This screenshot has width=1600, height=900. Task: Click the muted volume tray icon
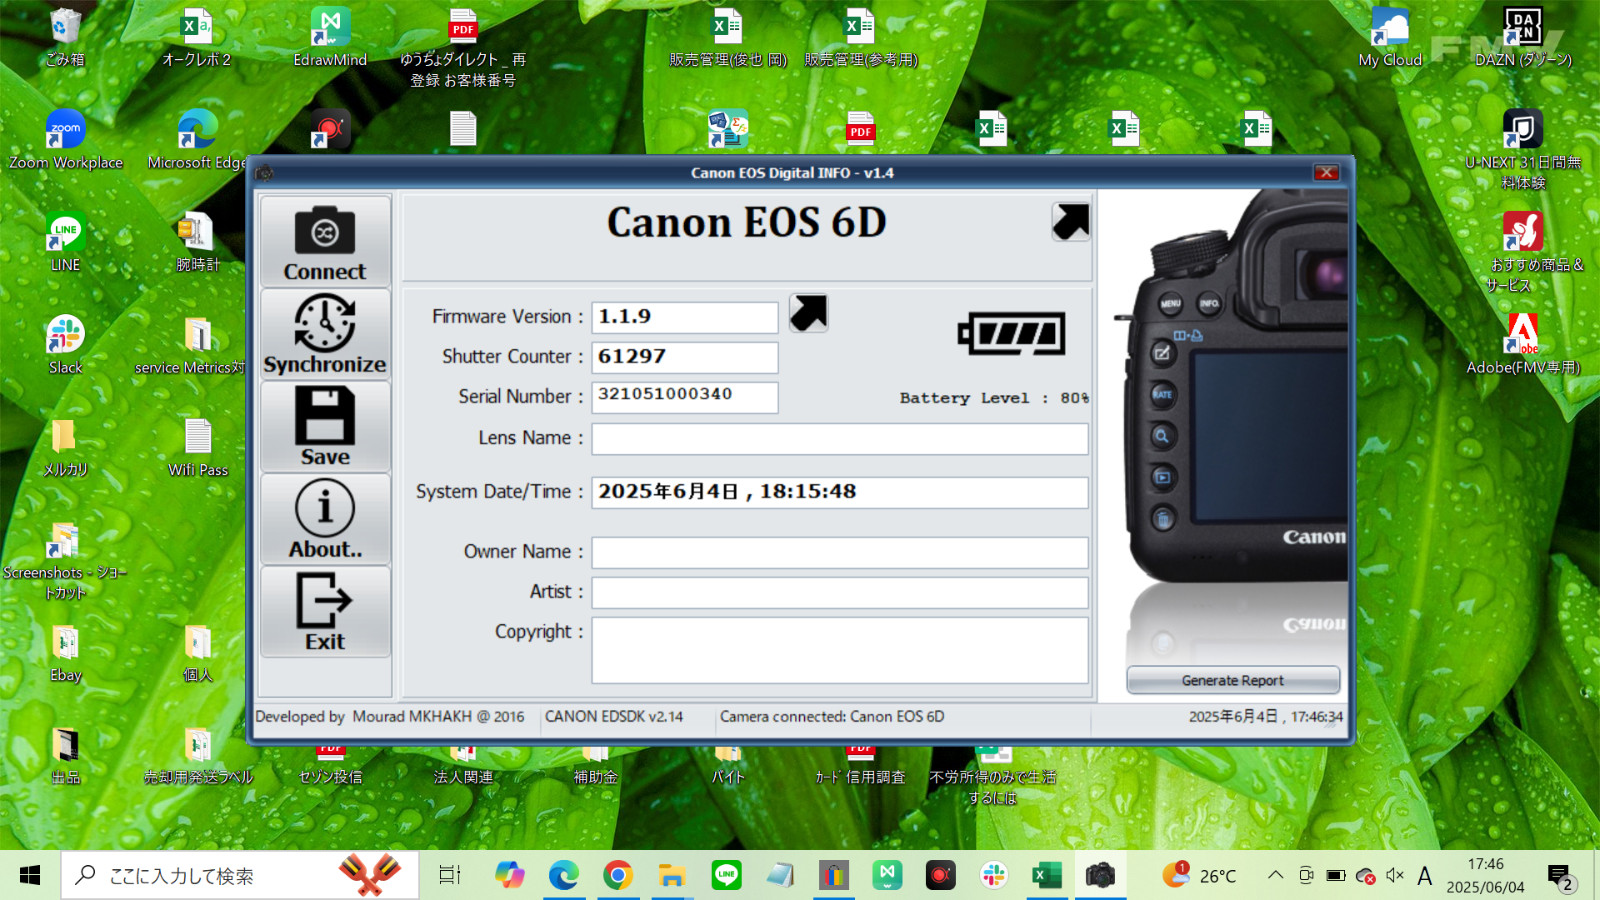pos(1395,875)
